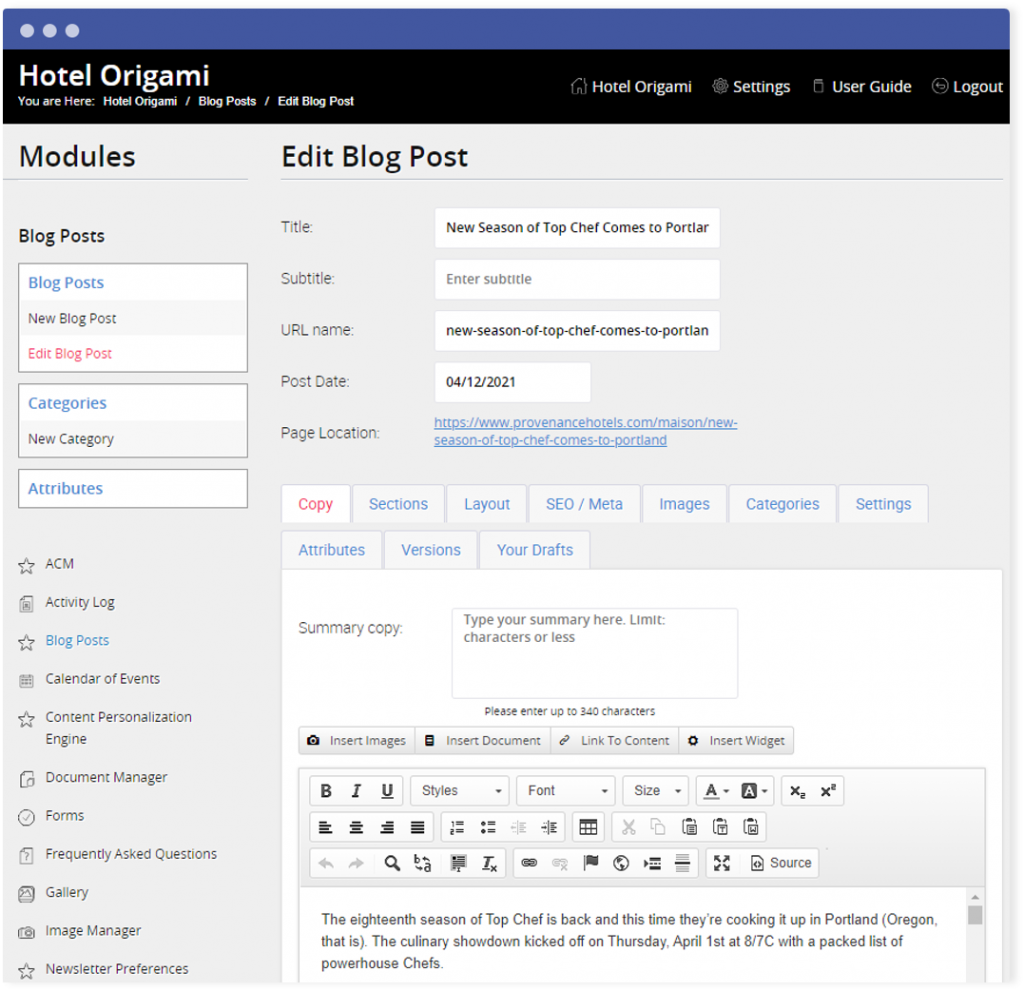The width and height of the screenshot is (1024, 991).
Task: Click Insert Images button
Action: (x=357, y=741)
